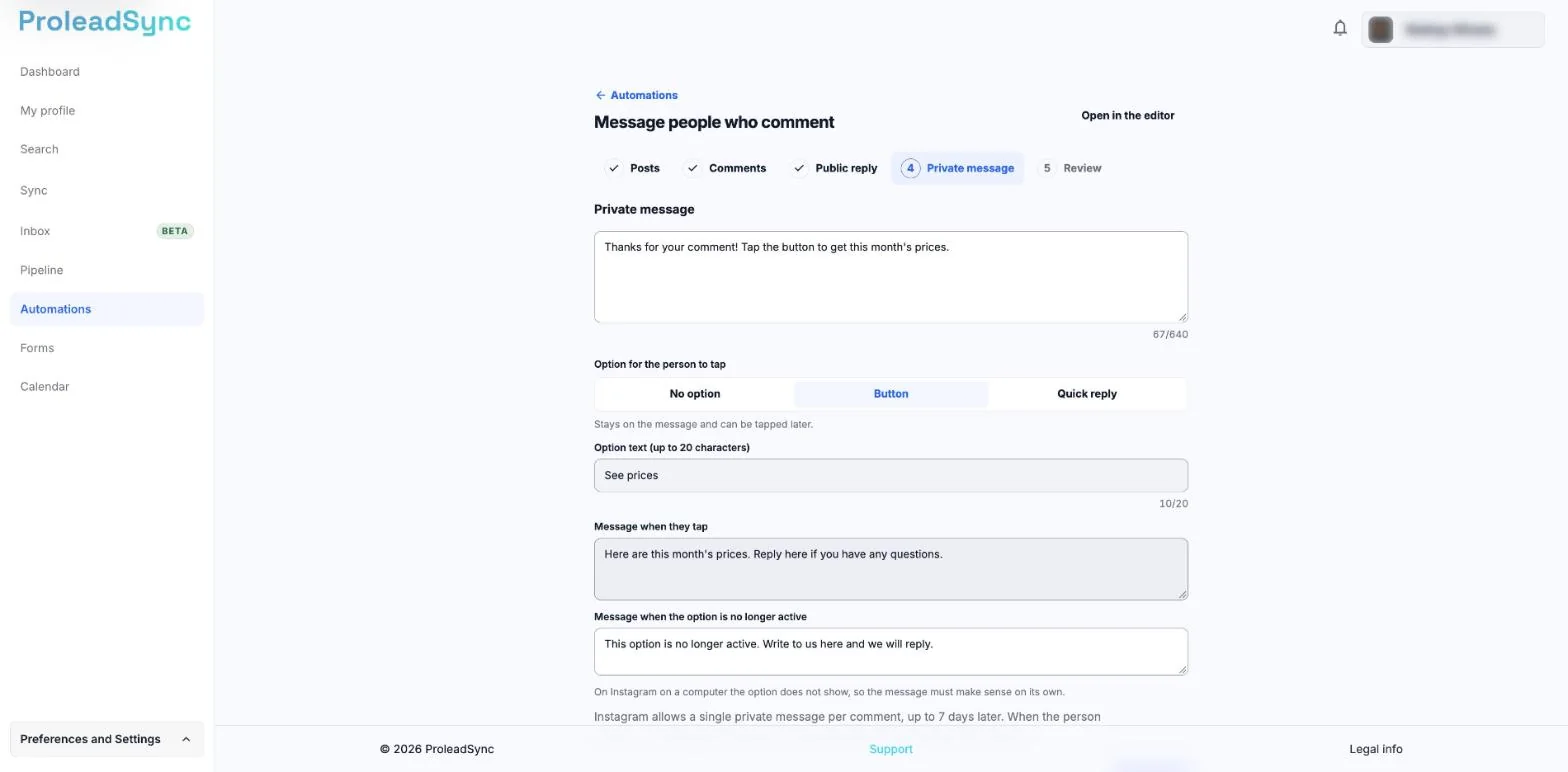Go to the Review step
Viewport: 1568px width, 772px height.
1070,168
